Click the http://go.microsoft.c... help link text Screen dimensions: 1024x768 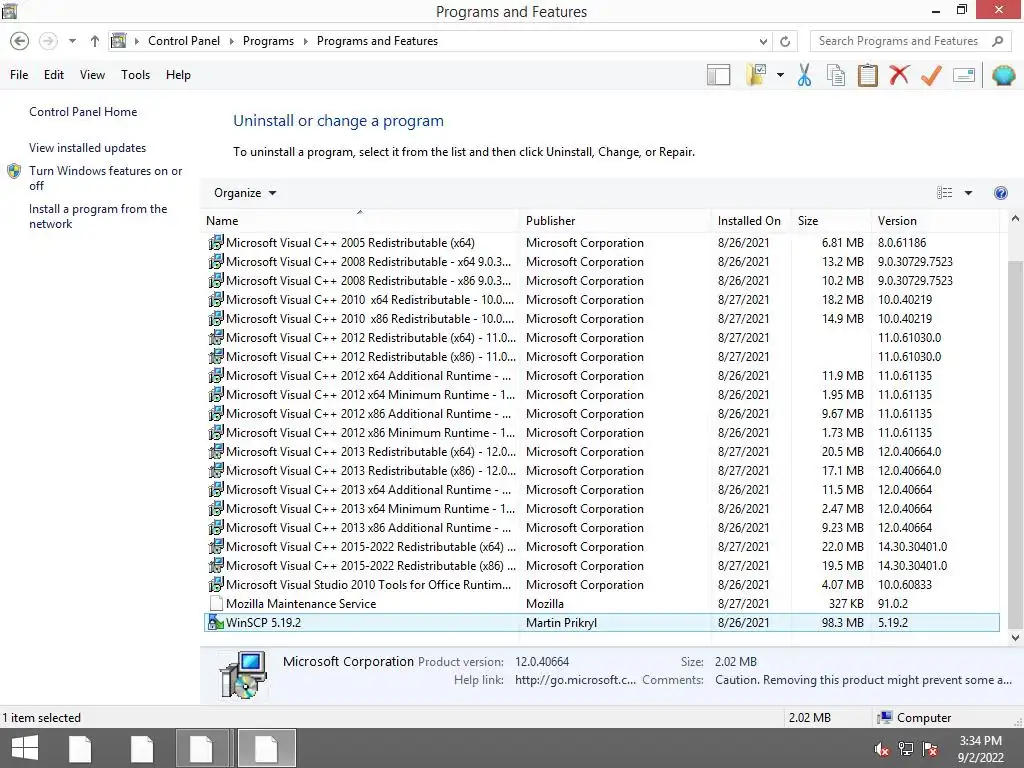pos(575,680)
